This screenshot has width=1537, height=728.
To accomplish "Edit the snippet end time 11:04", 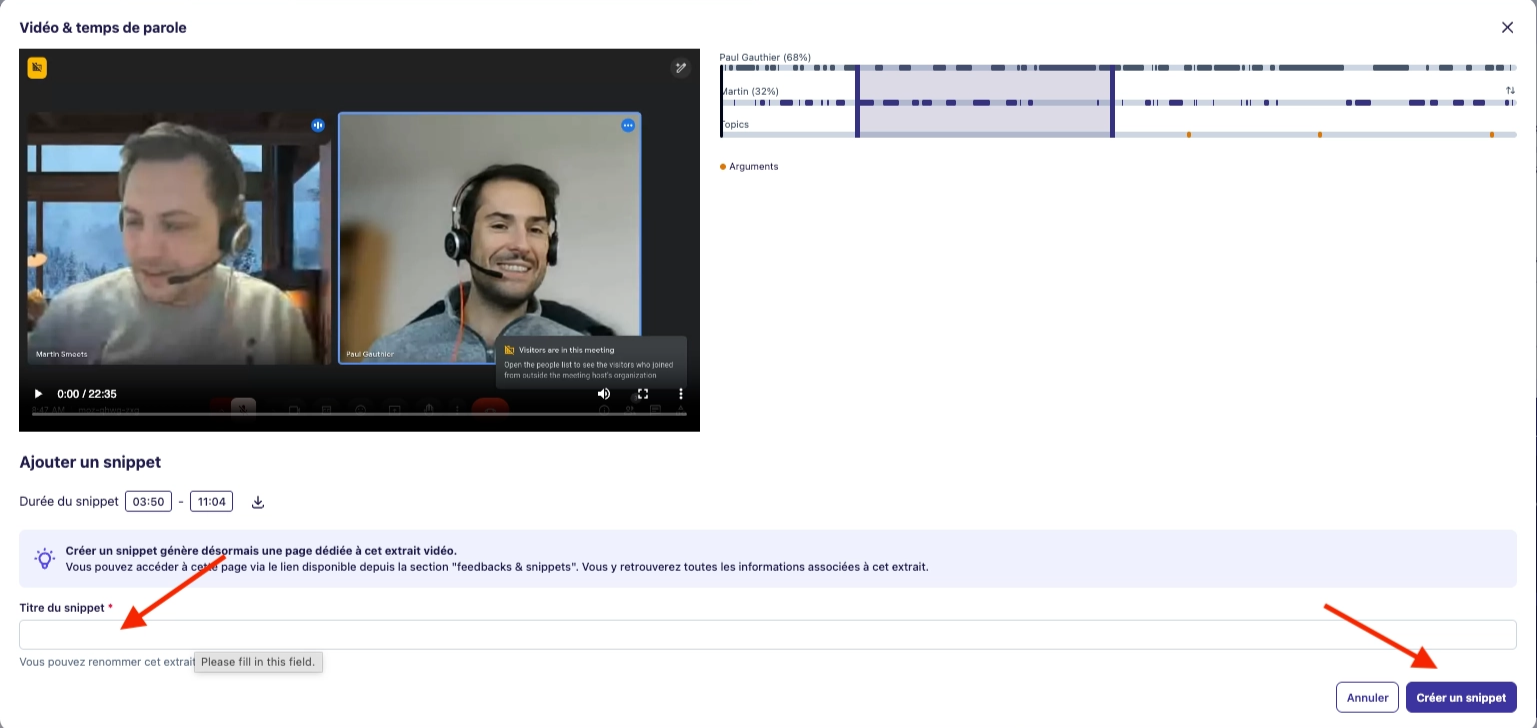I will 210,502.
